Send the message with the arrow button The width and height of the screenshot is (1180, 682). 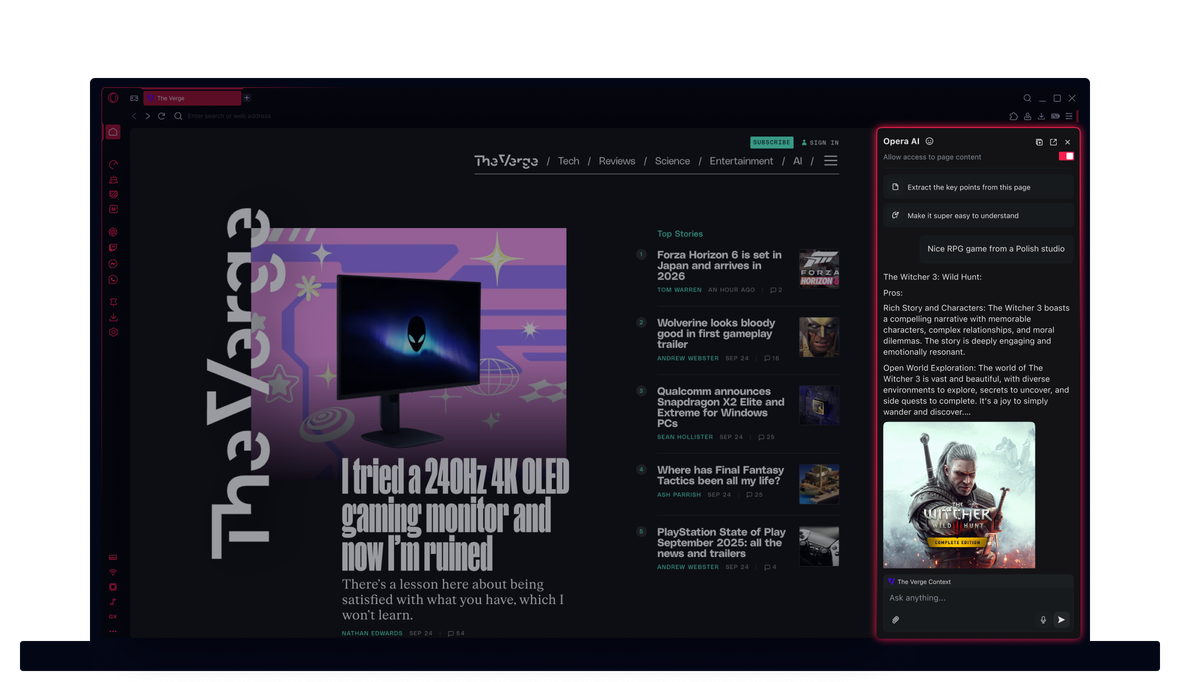coord(1061,620)
